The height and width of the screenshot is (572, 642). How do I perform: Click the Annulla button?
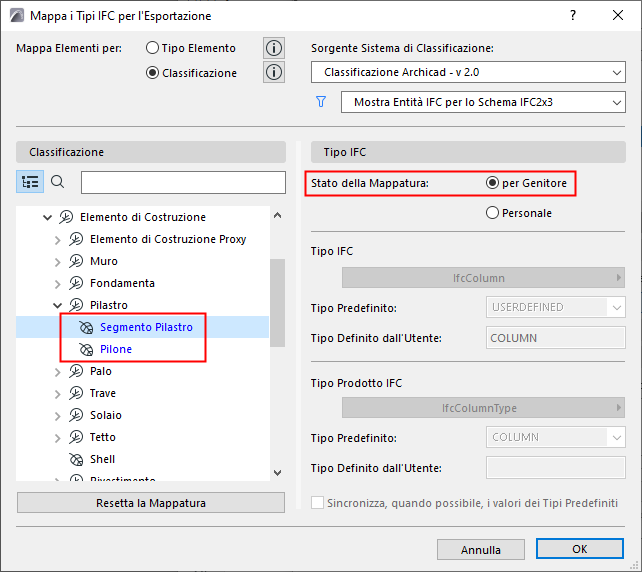(x=481, y=549)
